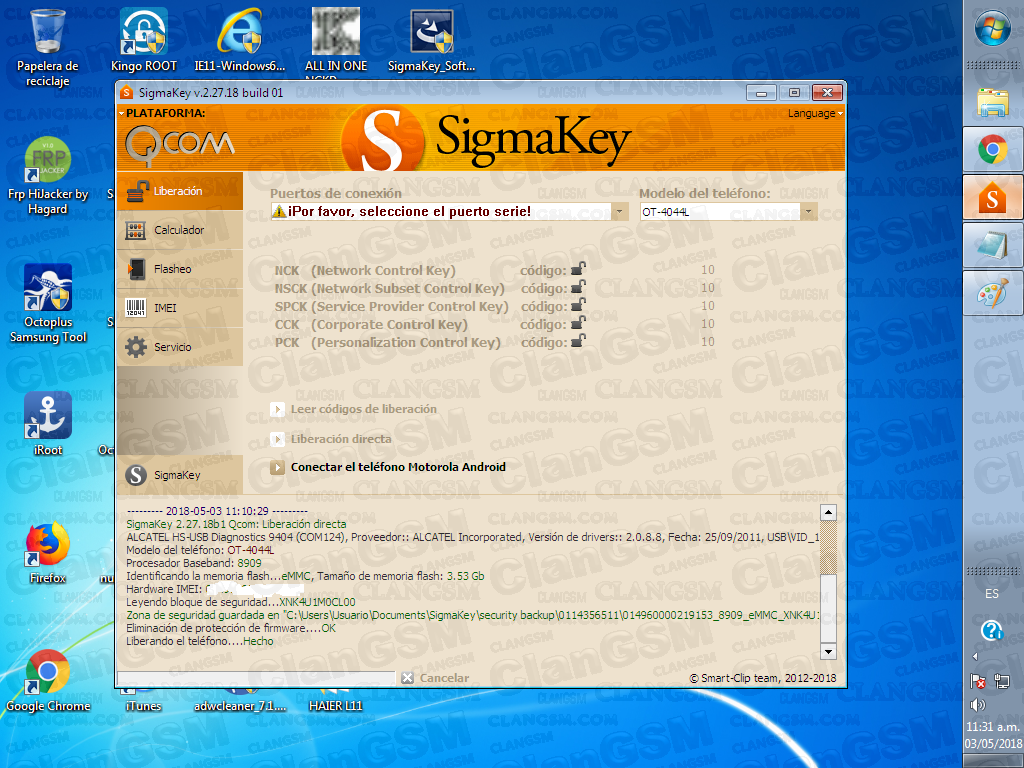Click the warning icon in the port field
The width and height of the screenshot is (1024, 768).
[280, 211]
